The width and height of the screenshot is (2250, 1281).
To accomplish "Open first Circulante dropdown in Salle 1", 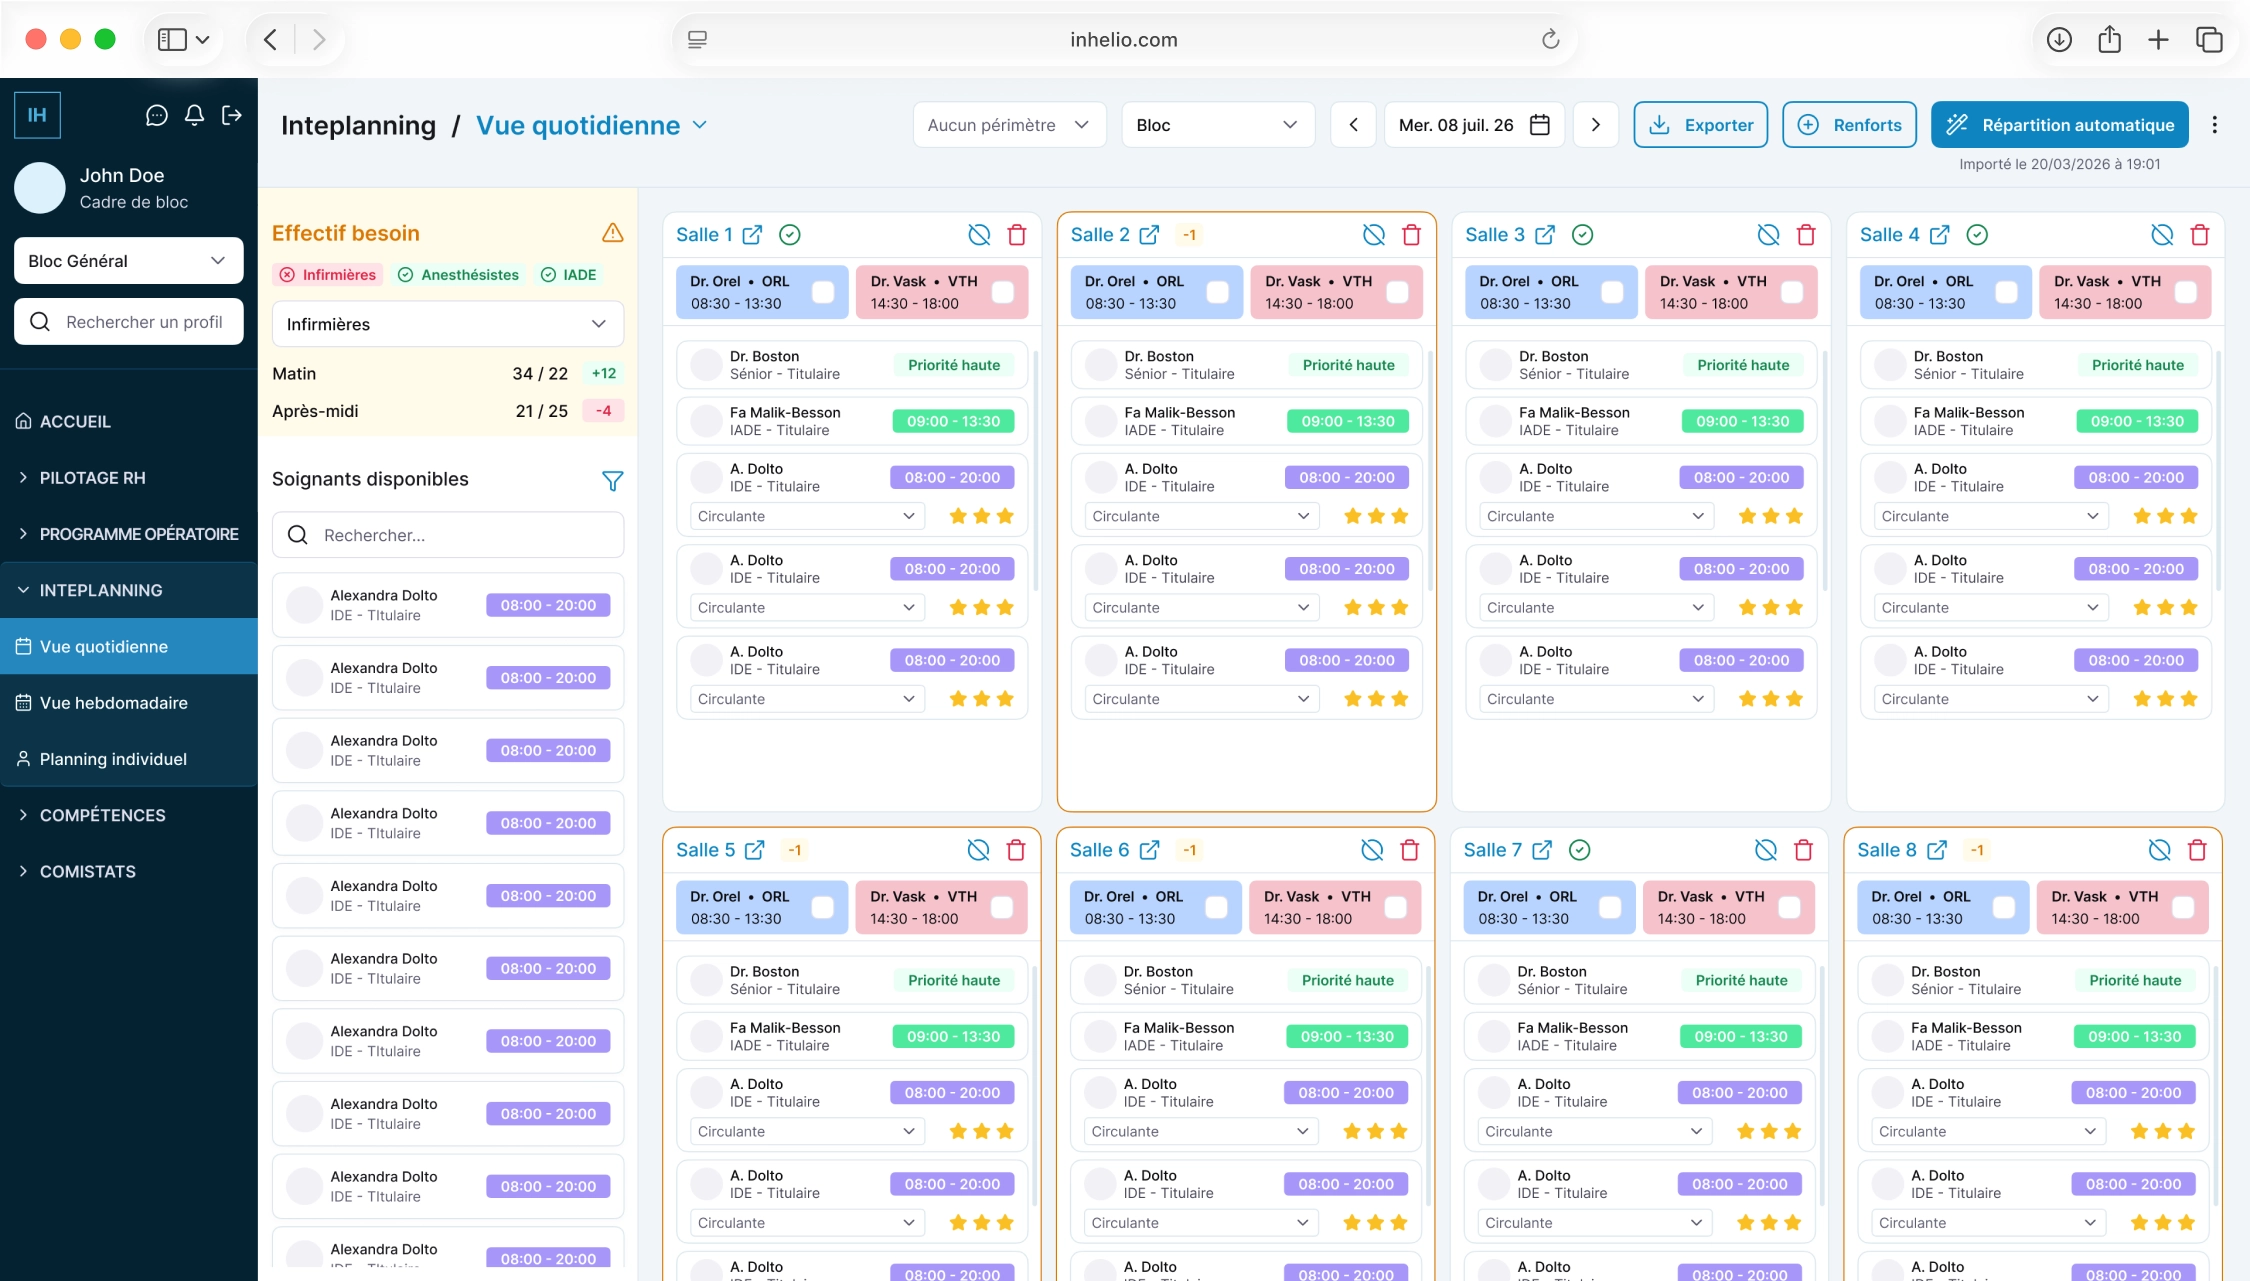I will coord(806,517).
